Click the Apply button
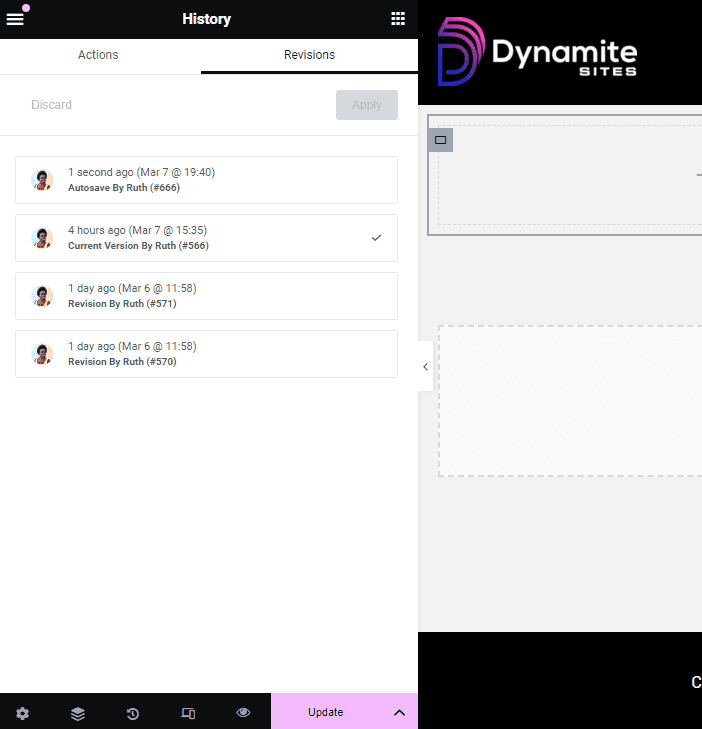 click(366, 105)
